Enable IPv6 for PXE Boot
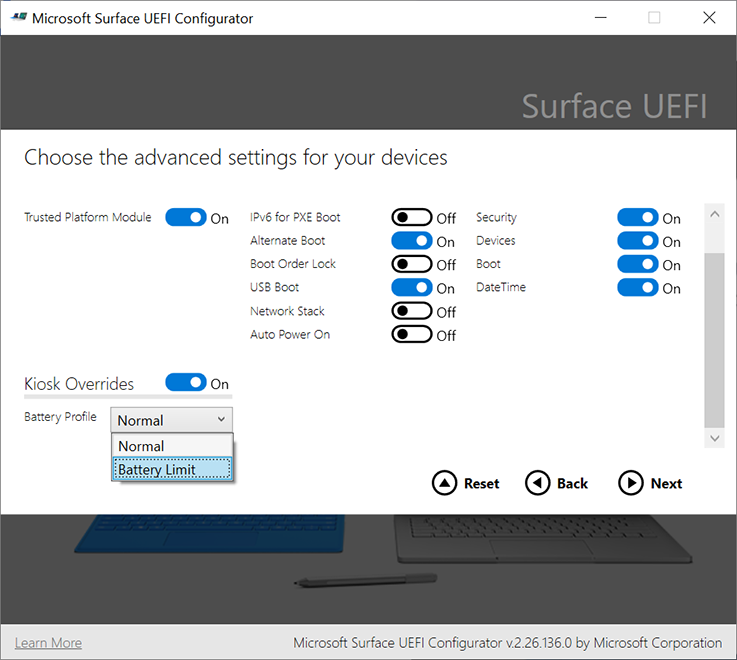The height and width of the screenshot is (660, 737). [411, 218]
